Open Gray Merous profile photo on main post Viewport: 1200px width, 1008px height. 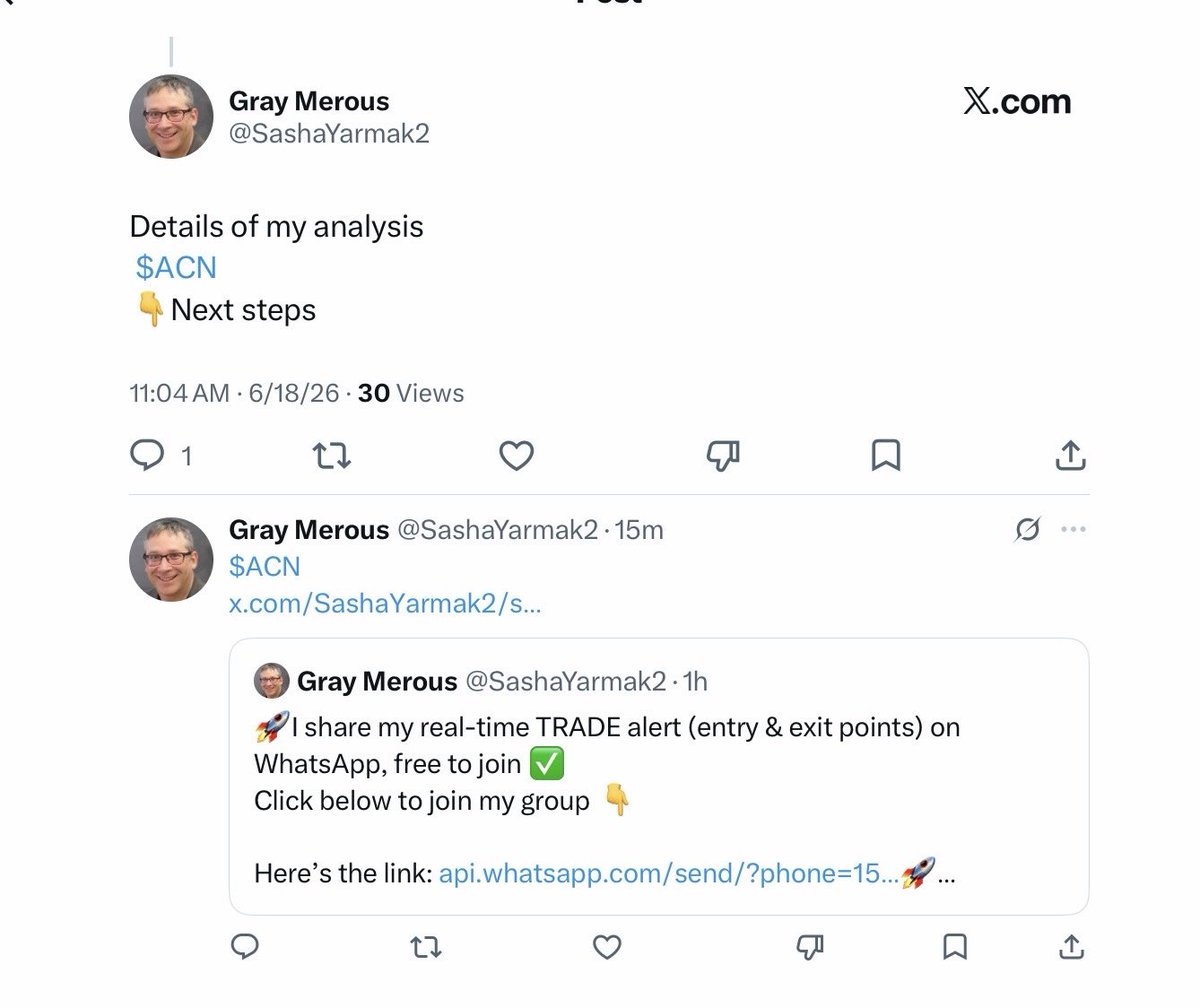pos(171,116)
